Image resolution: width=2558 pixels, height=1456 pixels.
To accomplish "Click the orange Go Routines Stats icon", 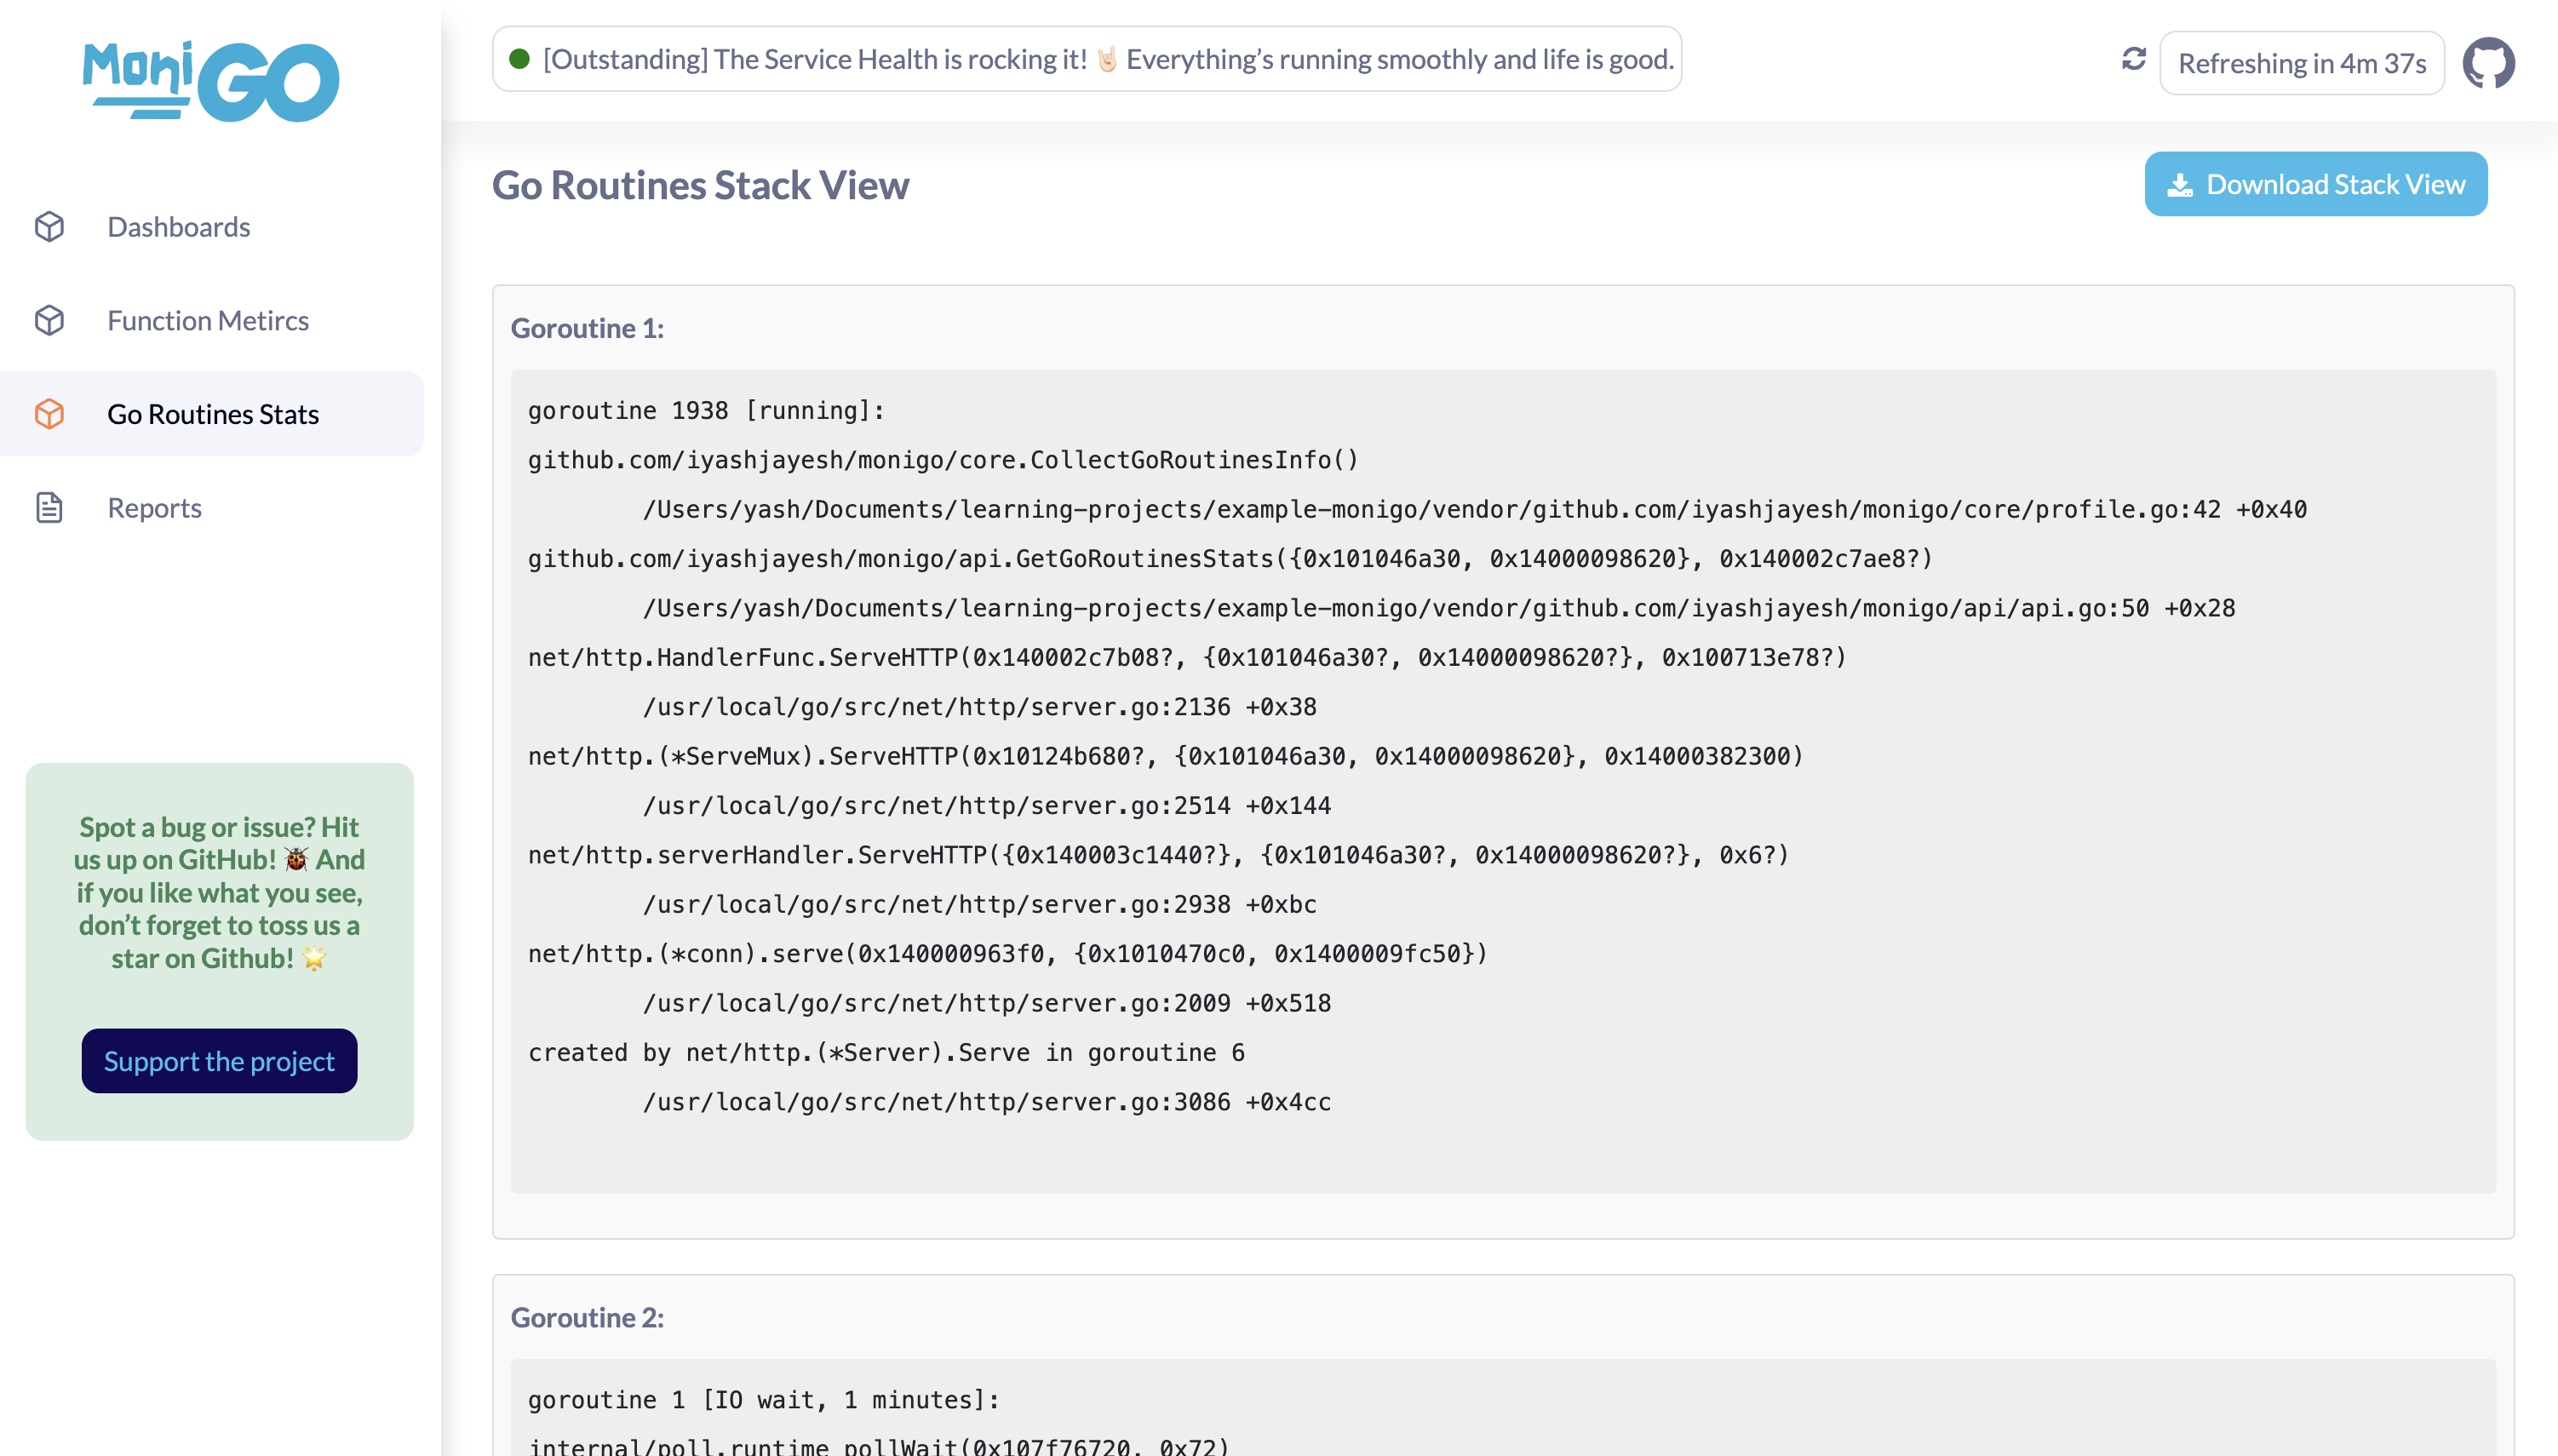I will (49, 414).
